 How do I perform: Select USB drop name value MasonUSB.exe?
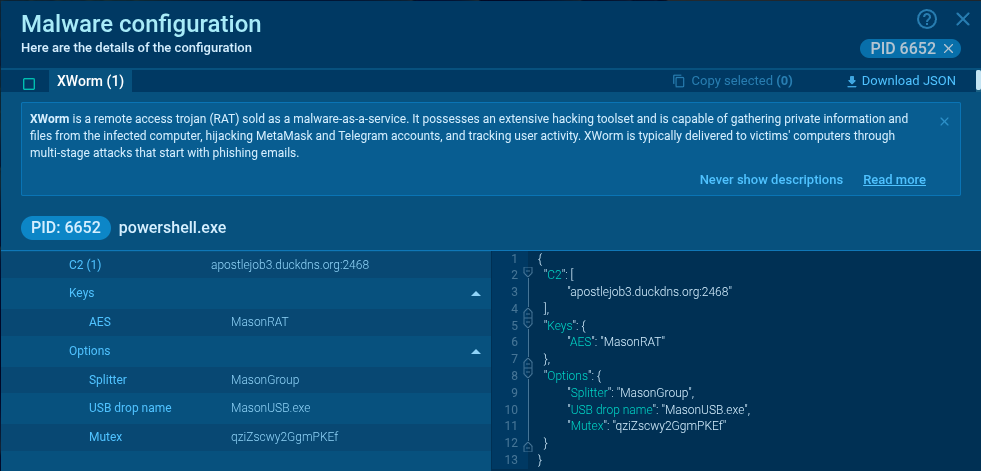click(270, 408)
